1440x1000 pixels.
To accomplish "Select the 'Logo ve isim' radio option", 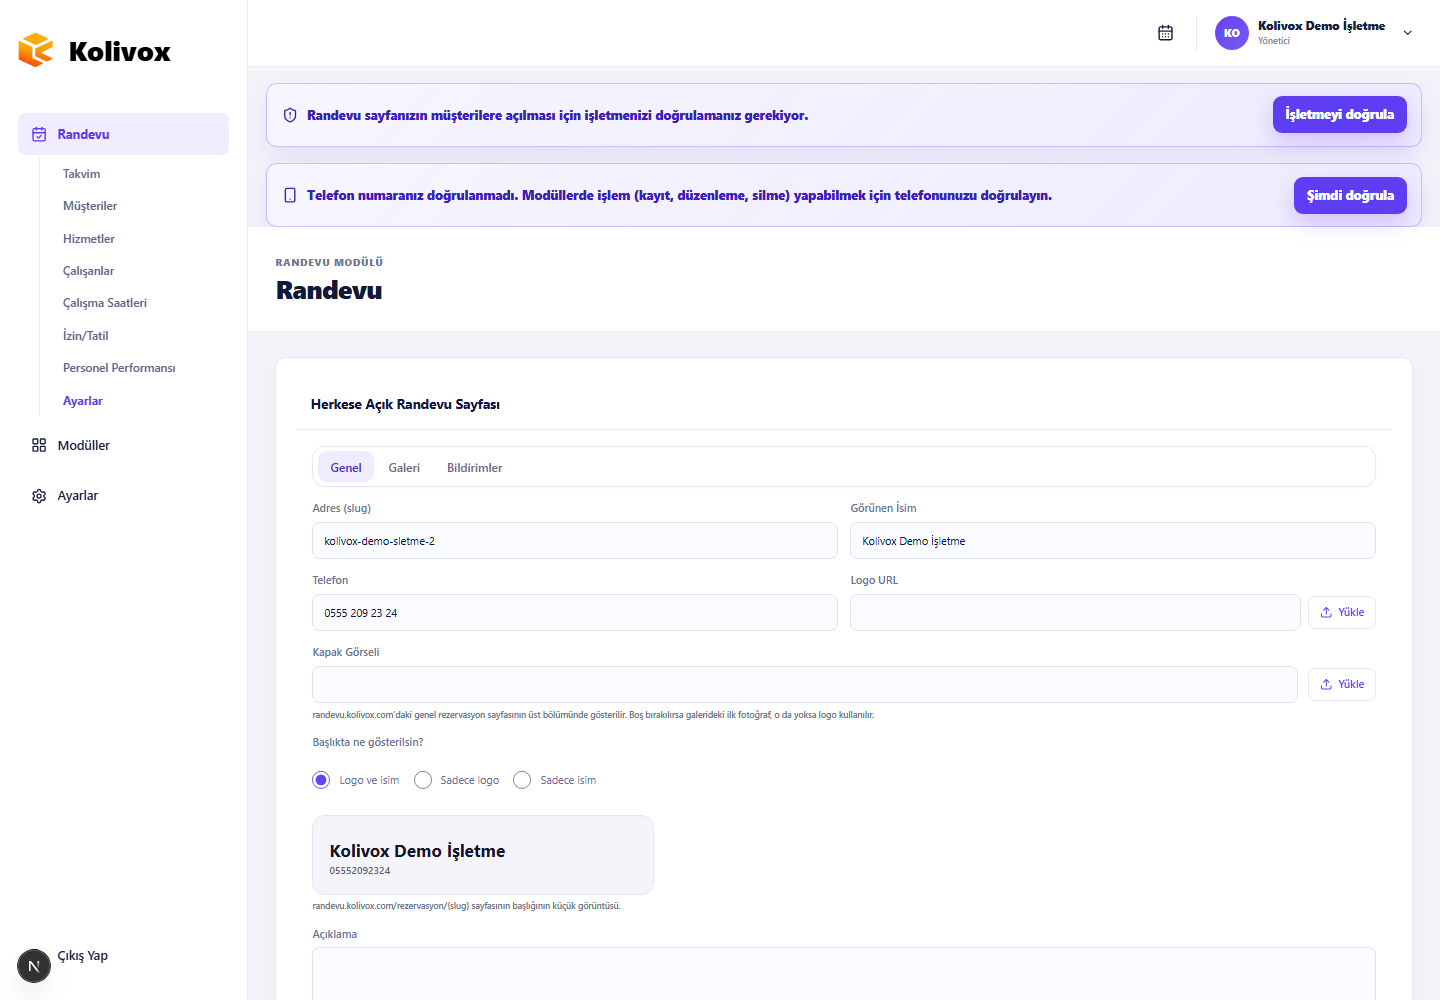I will point(321,780).
